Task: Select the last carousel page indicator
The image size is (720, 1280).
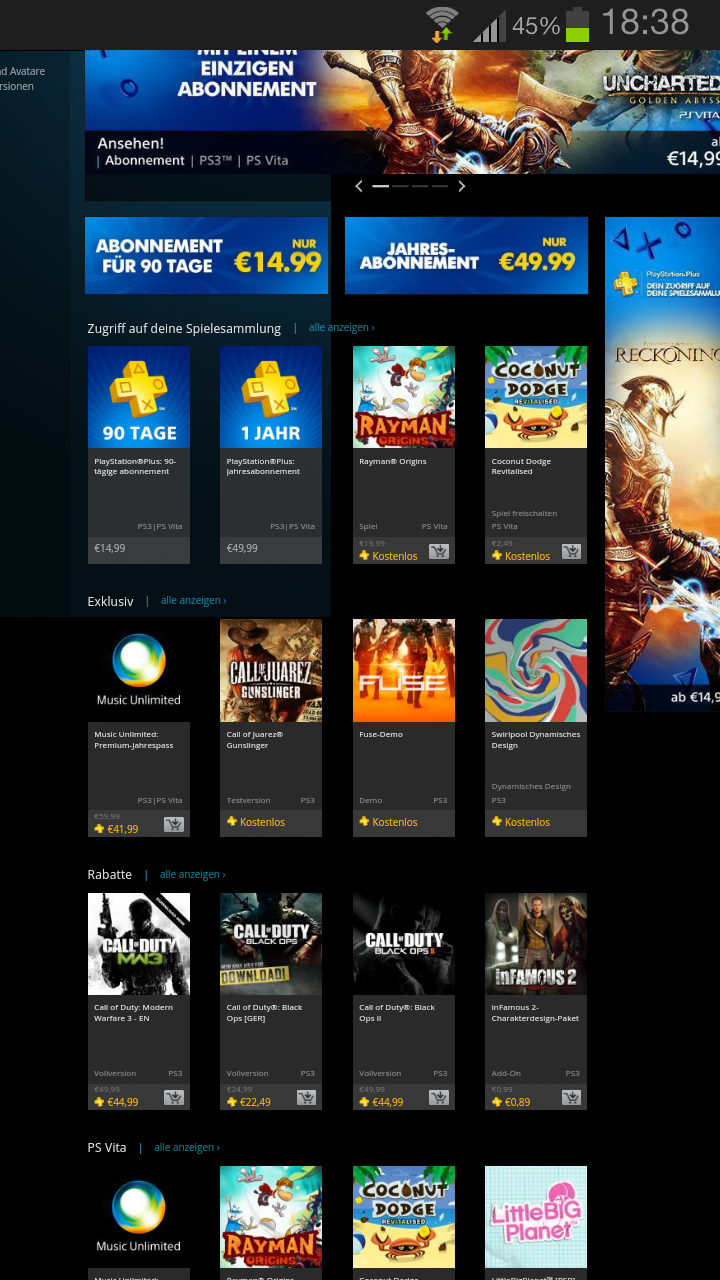Action: coord(440,186)
